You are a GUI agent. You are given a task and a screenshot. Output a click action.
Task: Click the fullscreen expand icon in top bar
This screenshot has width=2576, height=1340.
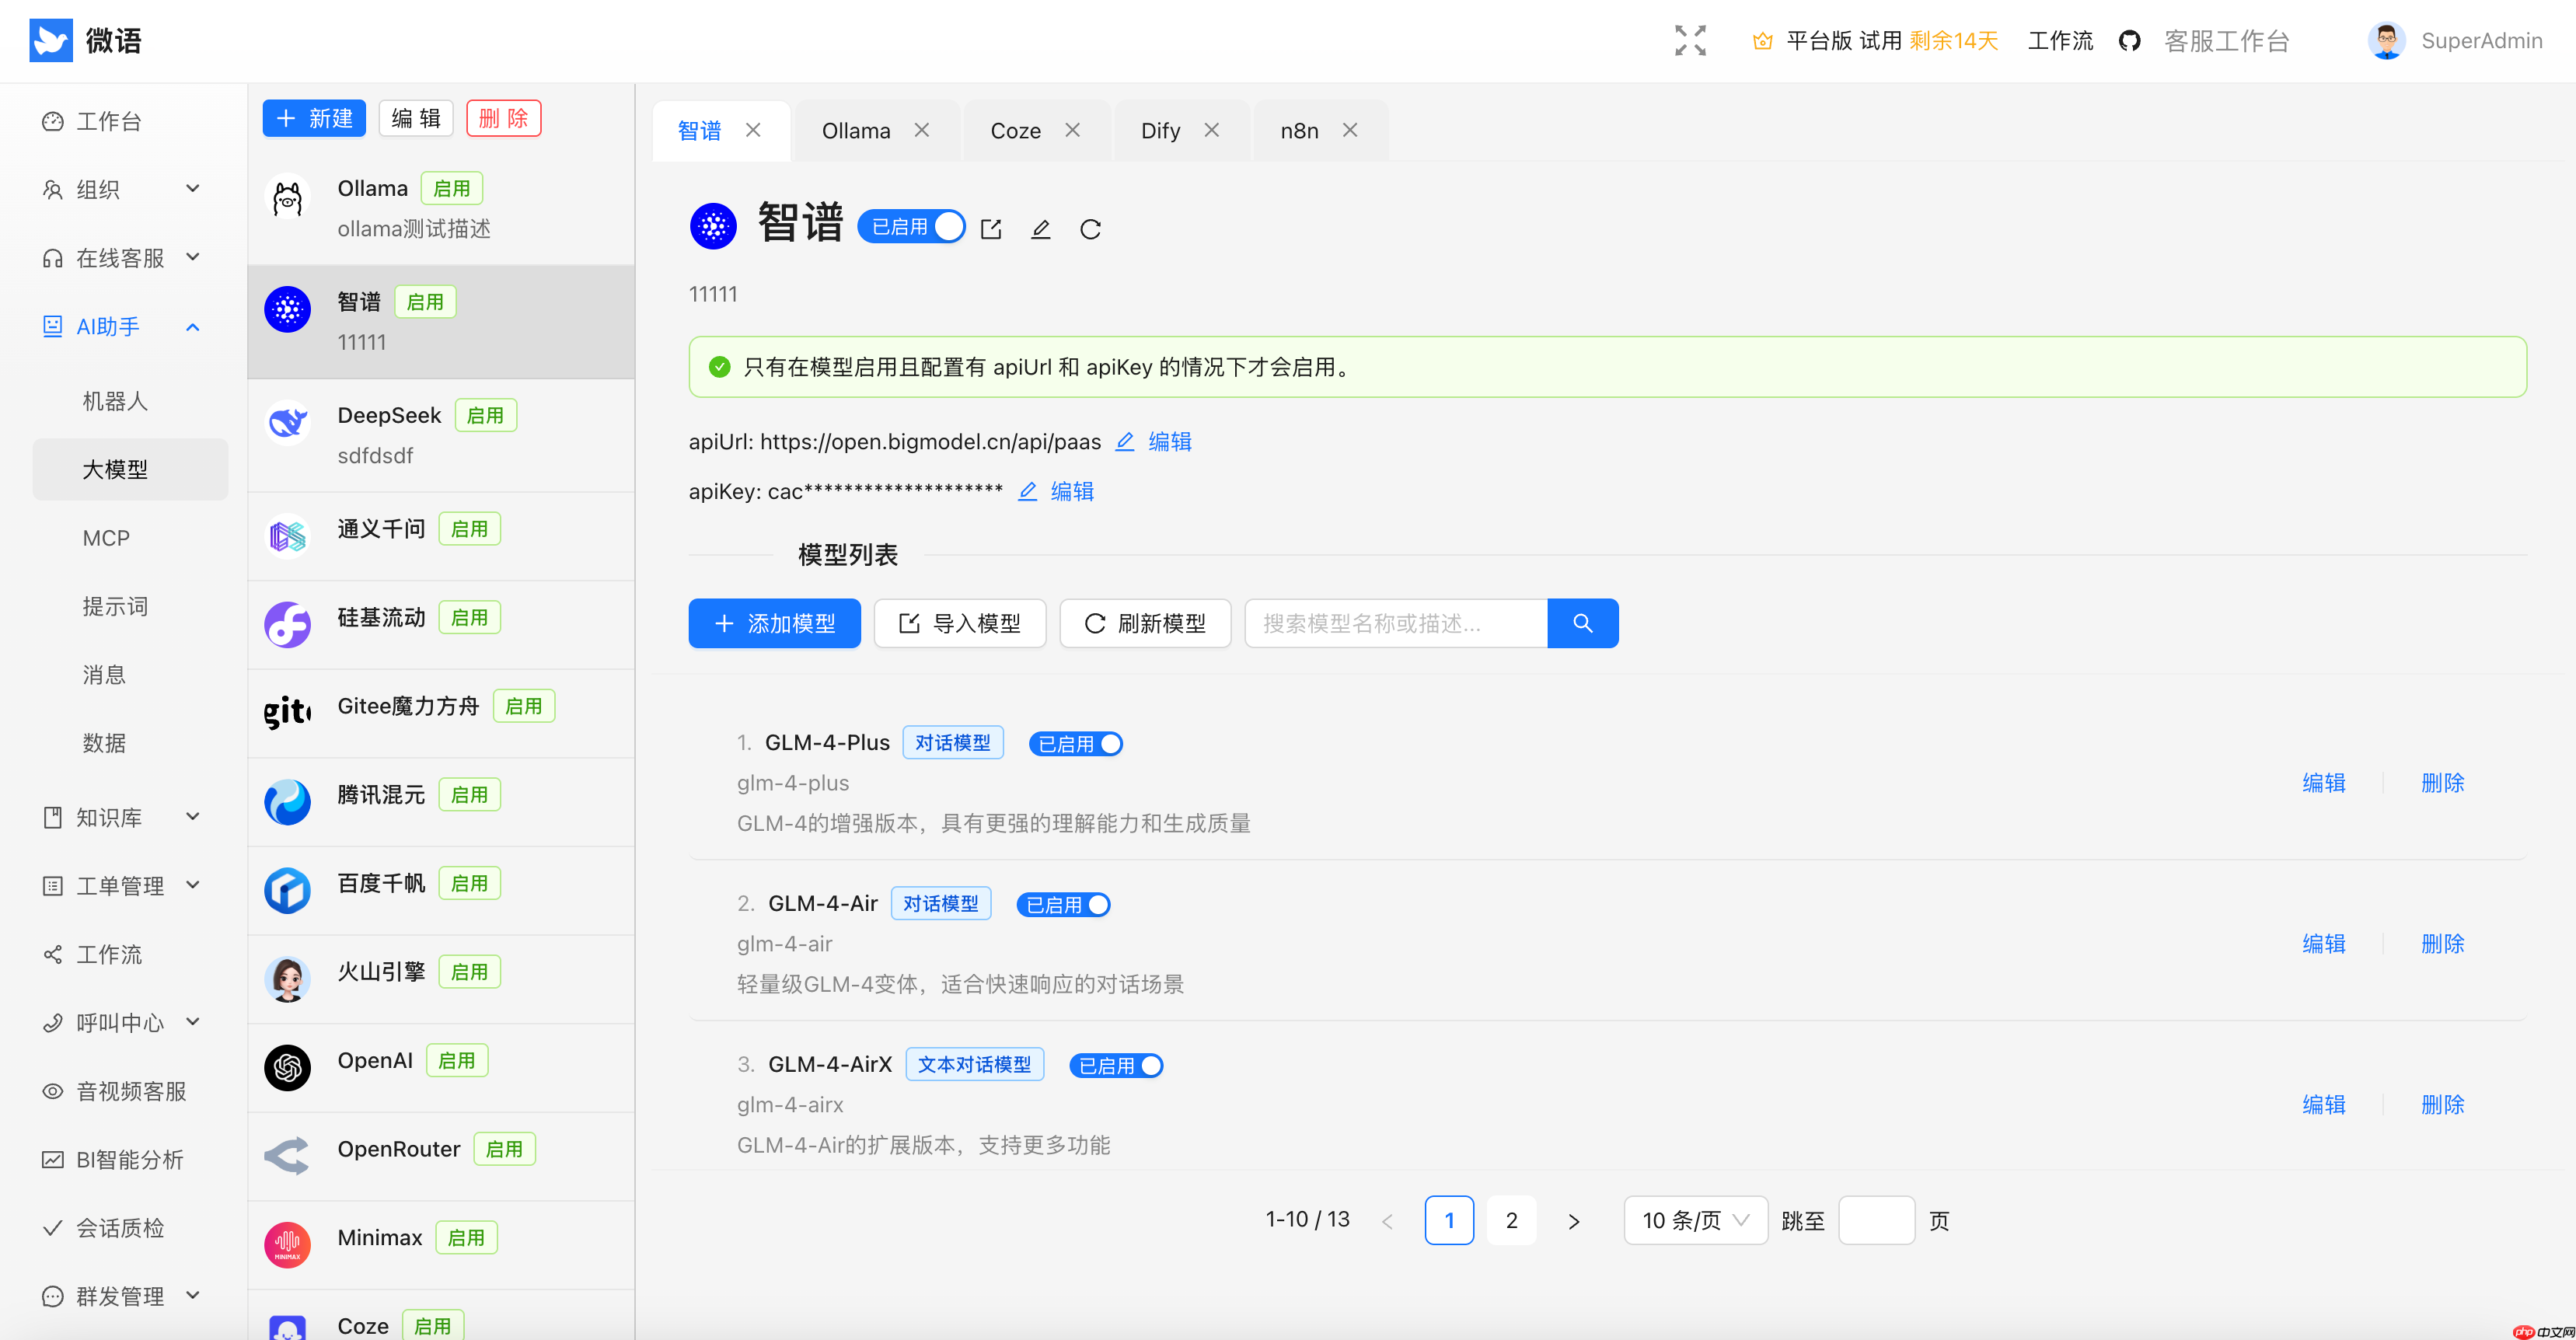pyautogui.click(x=1689, y=40)
